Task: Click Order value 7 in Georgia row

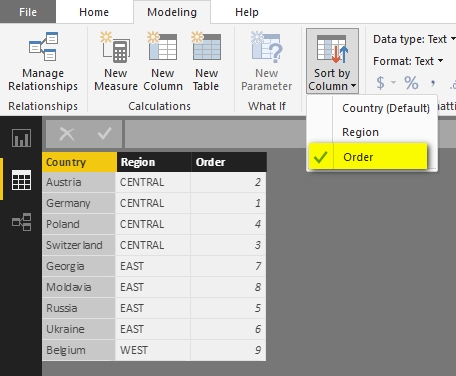Action: click(228, 266)
